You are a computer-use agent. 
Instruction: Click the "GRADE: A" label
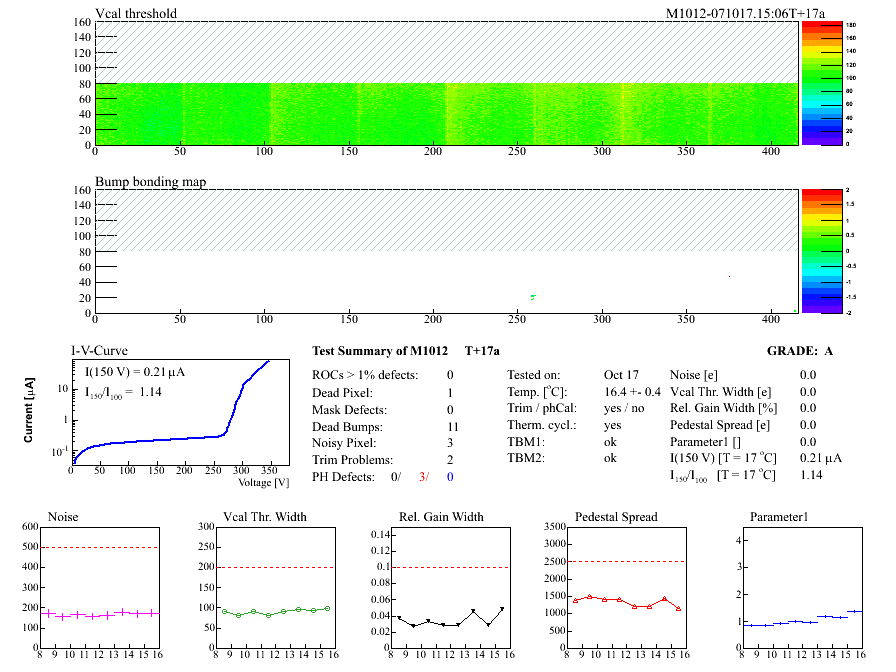(800, 351)
